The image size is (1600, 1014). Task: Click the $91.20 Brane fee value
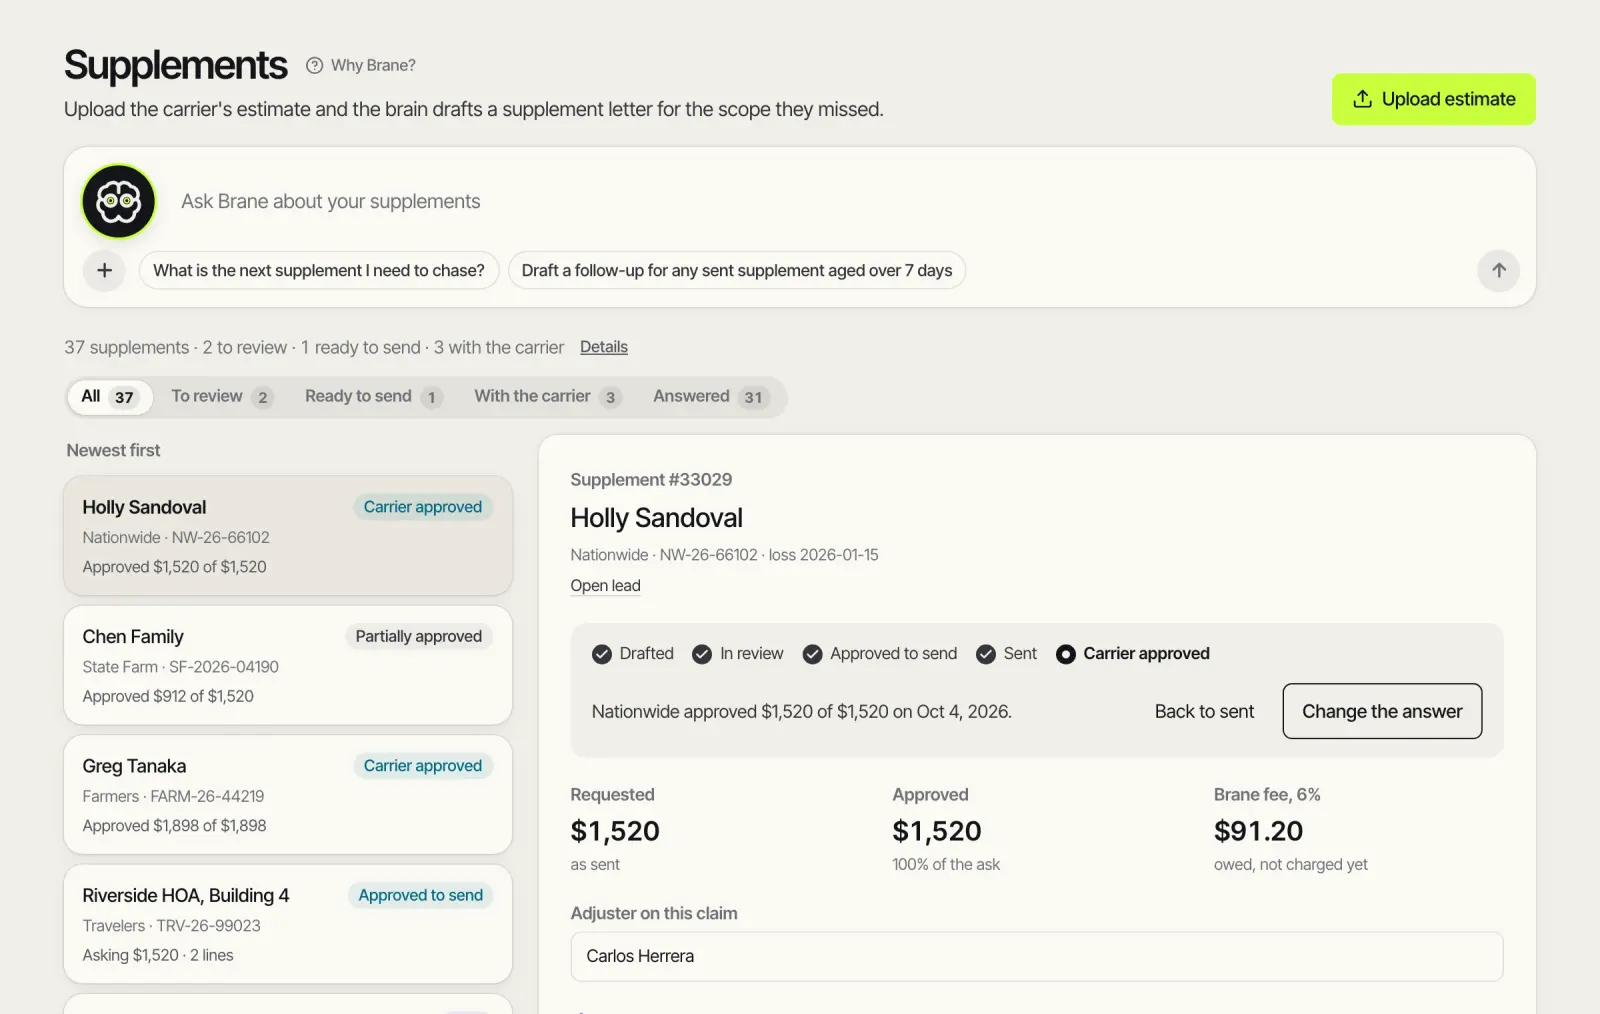tap(1258, 831)
